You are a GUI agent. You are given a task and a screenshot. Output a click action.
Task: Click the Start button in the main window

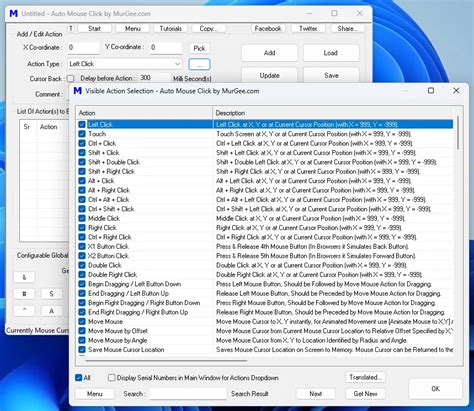pos(94,28)
